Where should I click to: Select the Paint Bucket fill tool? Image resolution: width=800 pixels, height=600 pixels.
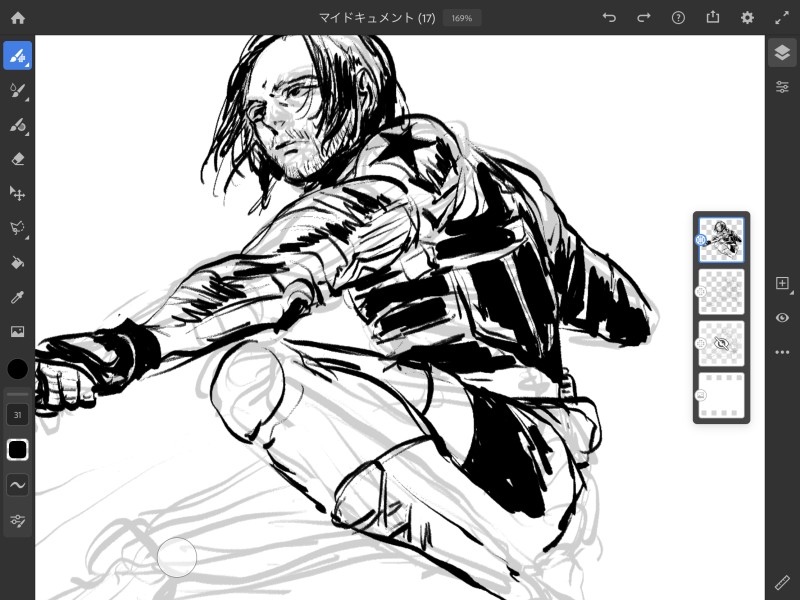[x=17, y=263]
